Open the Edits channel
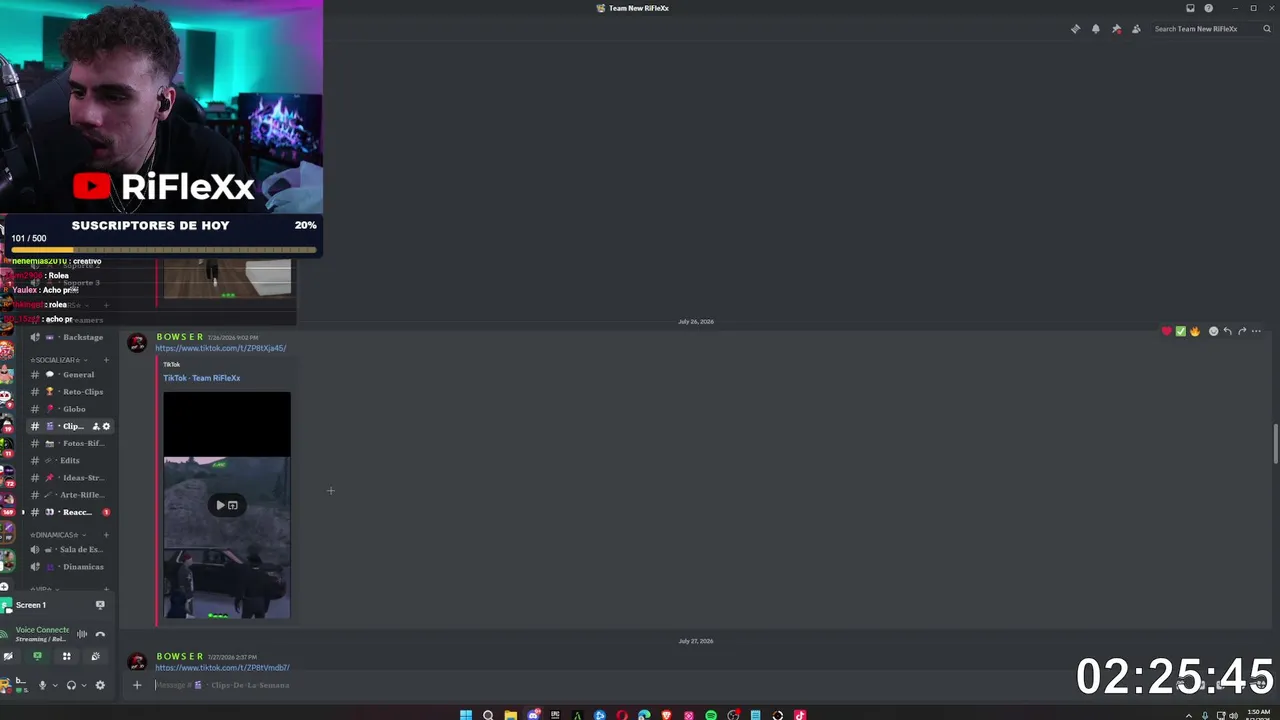 pos(70,460)
